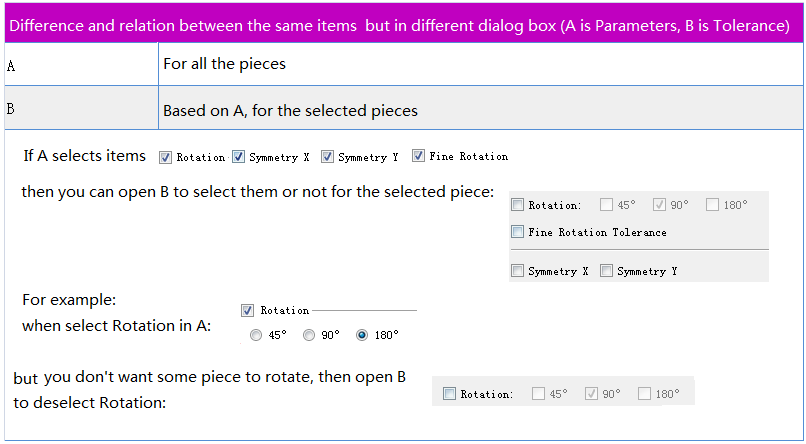The height and width of the screenshot is (444, 806).
Task: Toggle the checked Fine Rotation checkbox
Action: 418,156
